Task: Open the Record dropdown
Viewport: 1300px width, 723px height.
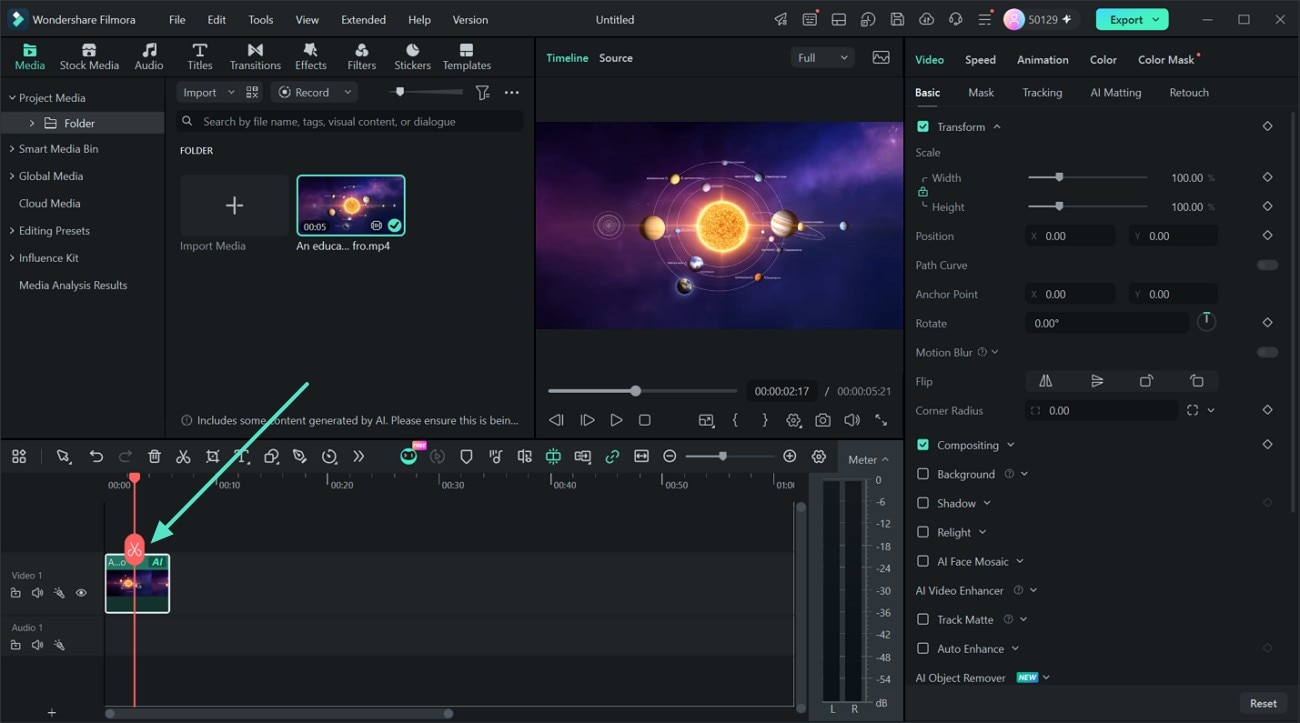Action: click(x=315, y=92)
